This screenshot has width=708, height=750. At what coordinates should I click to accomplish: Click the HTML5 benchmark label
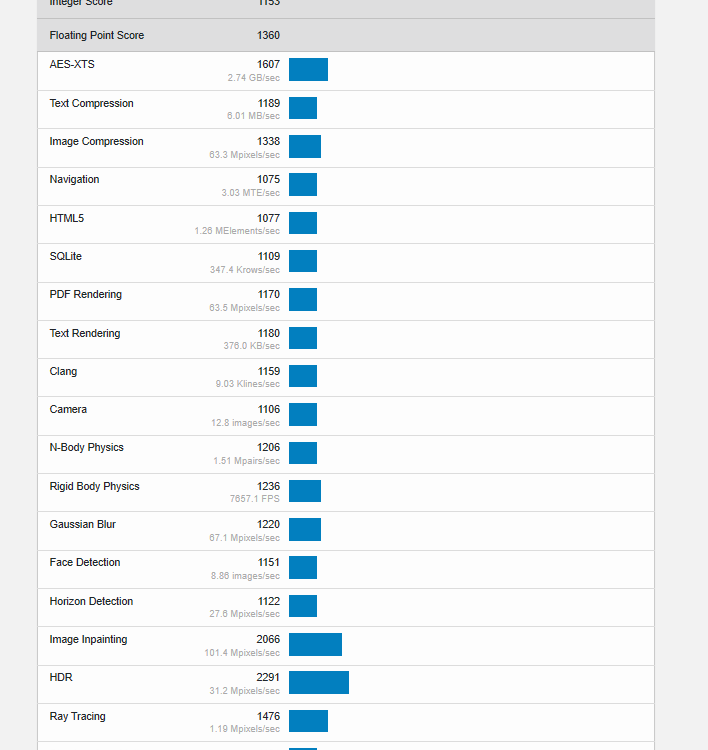pyautogui.click(x=66, y=218)
